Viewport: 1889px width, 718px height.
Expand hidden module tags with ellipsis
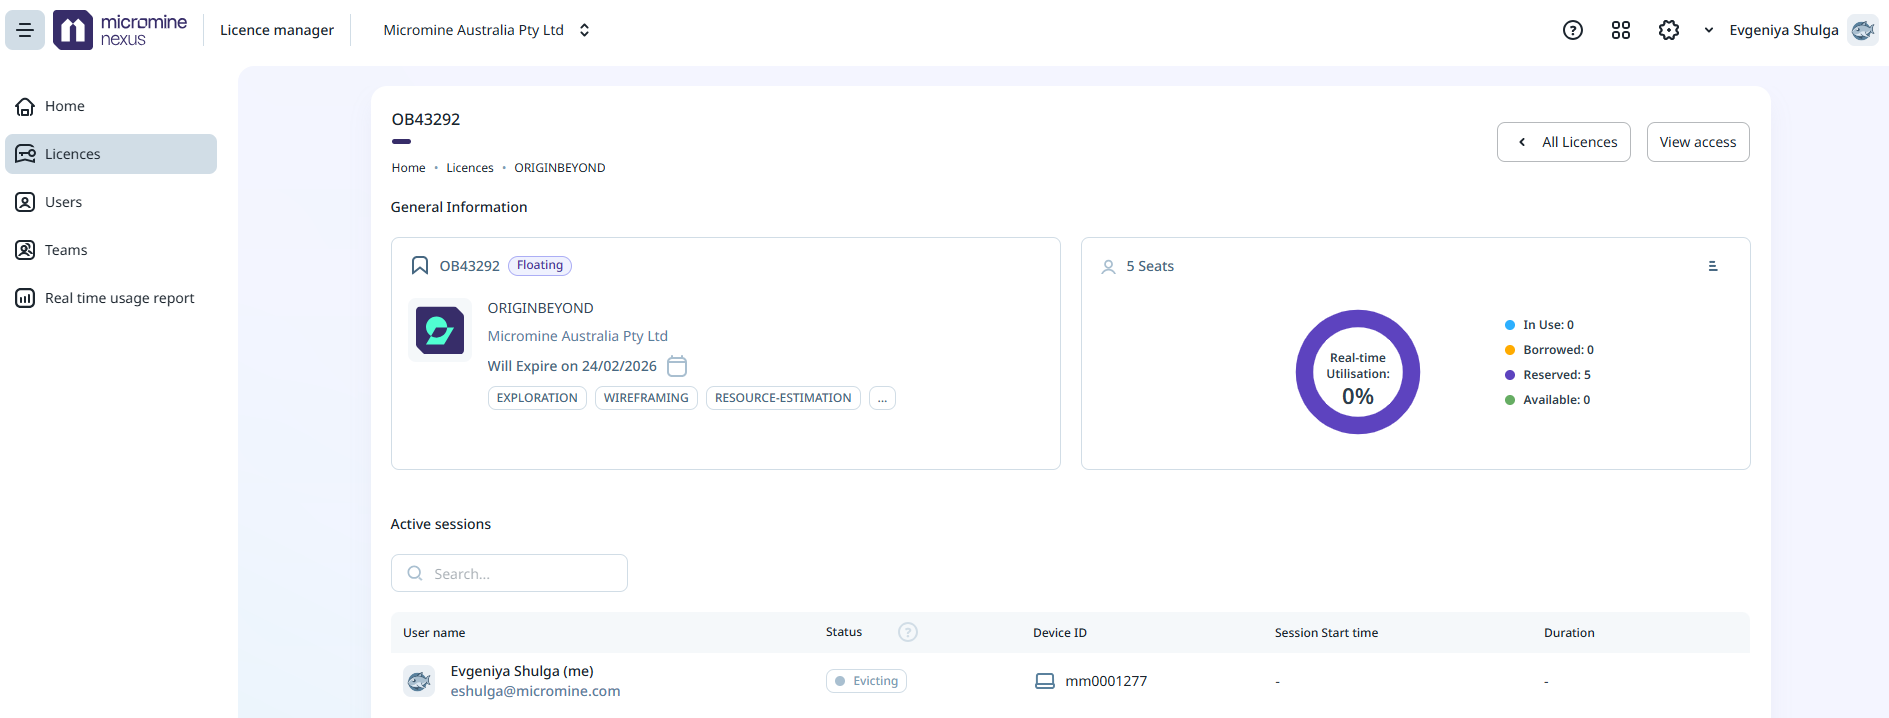[882, 398]
